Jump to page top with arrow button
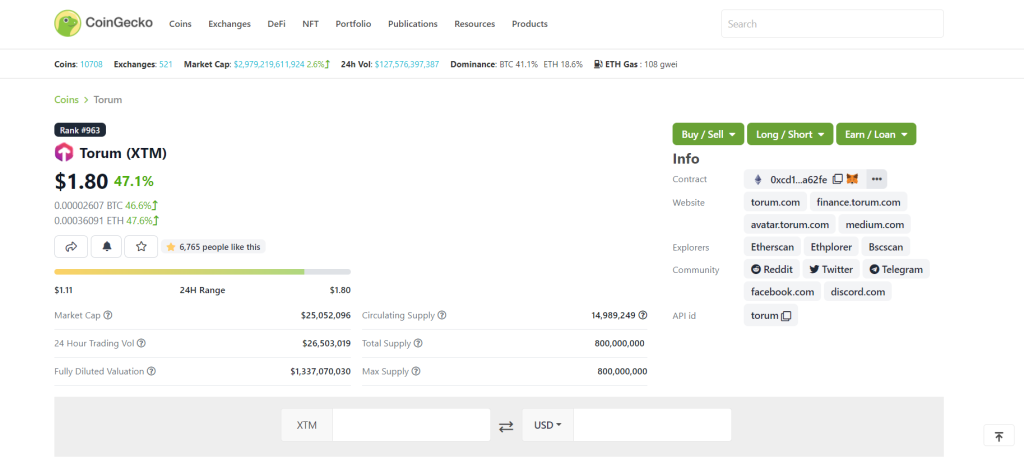 [x=999, y=436]
